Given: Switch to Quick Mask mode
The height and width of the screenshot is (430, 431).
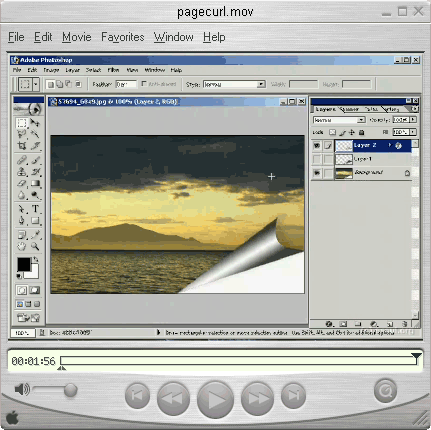Looking at the screenshot, I should click(x=35, y=290).
